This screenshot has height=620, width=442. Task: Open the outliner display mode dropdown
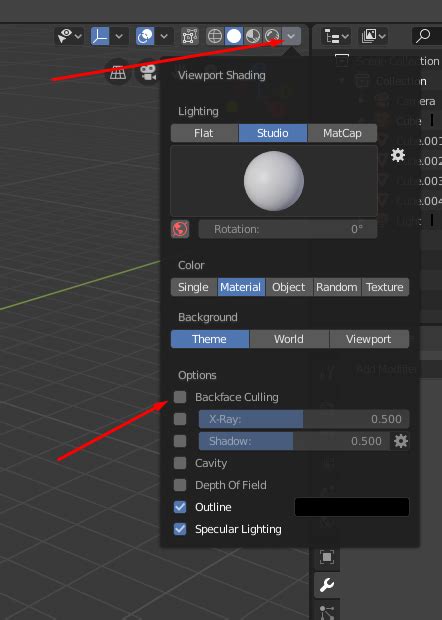(x=336, y=37)
